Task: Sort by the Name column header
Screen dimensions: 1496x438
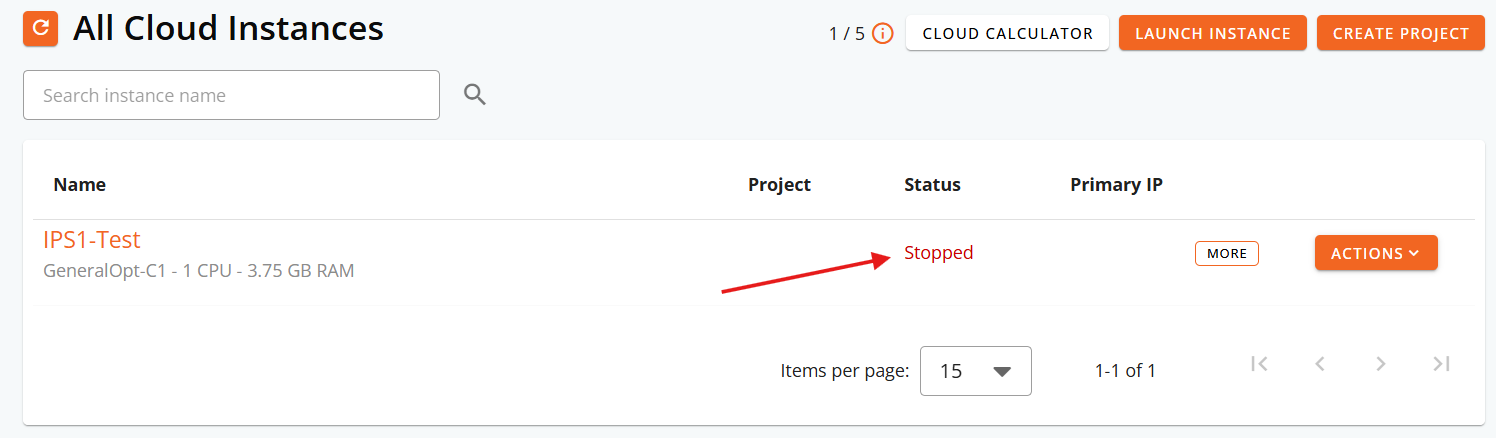Action: [x=80, y=185]
